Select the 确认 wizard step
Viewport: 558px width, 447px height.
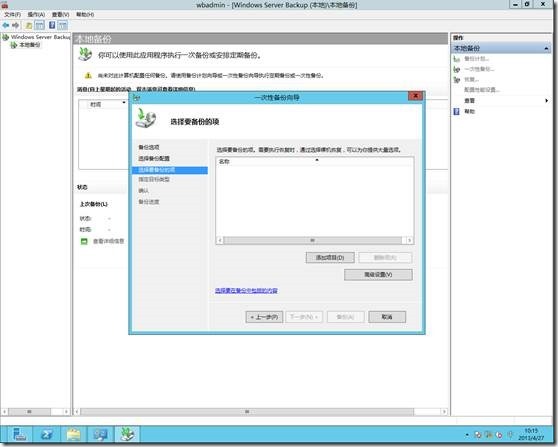[143, 191]
